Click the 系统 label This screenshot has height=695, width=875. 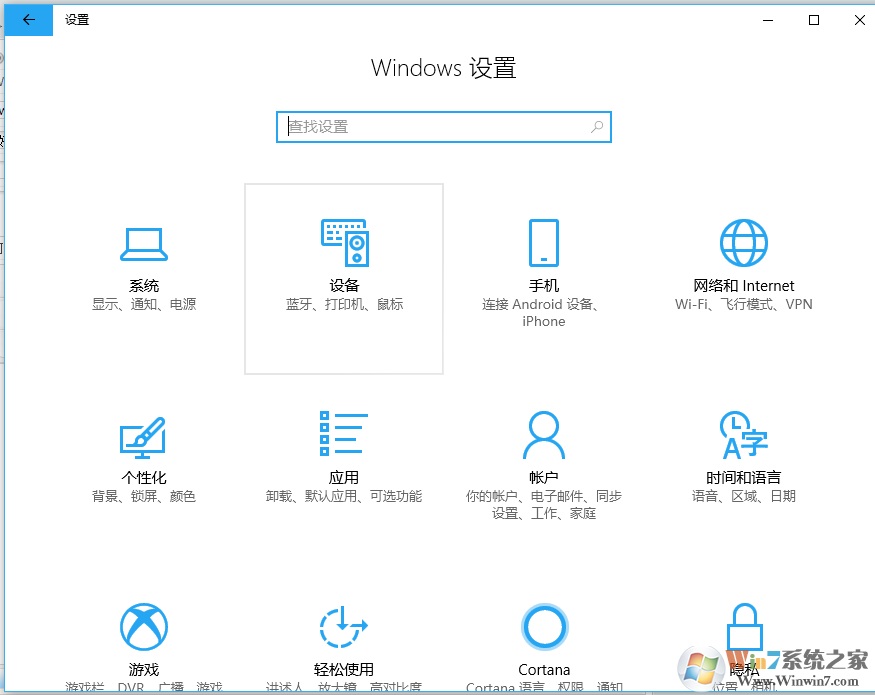point(144,286)
